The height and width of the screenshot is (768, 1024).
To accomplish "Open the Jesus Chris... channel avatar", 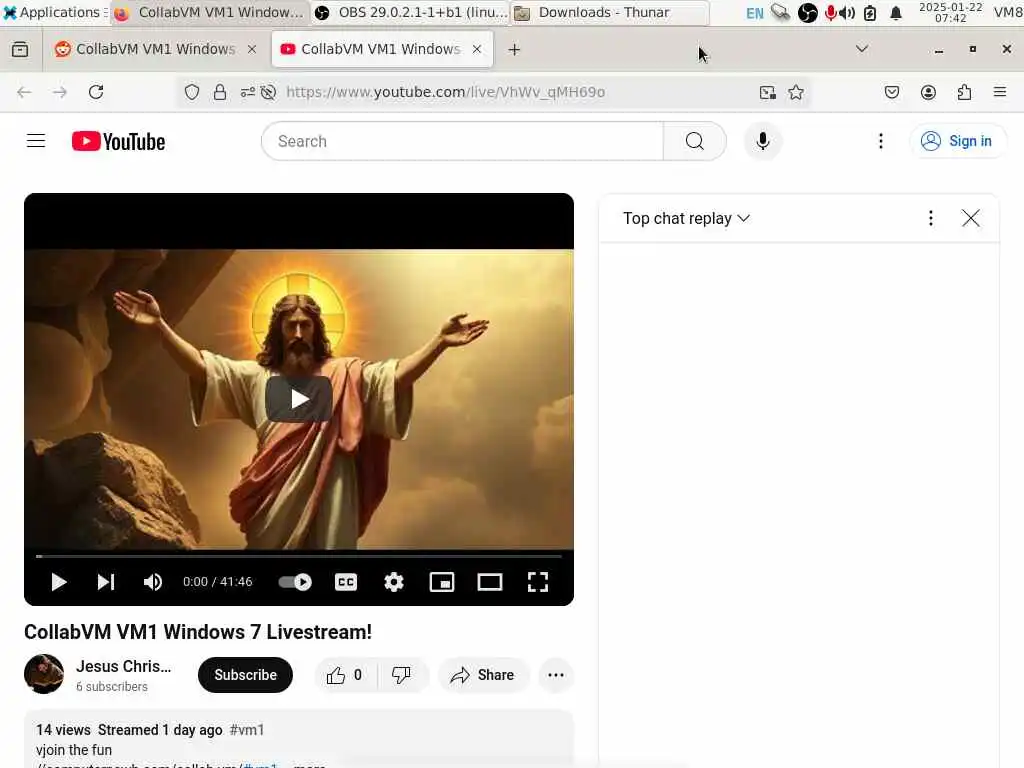I will coord(44,674).
